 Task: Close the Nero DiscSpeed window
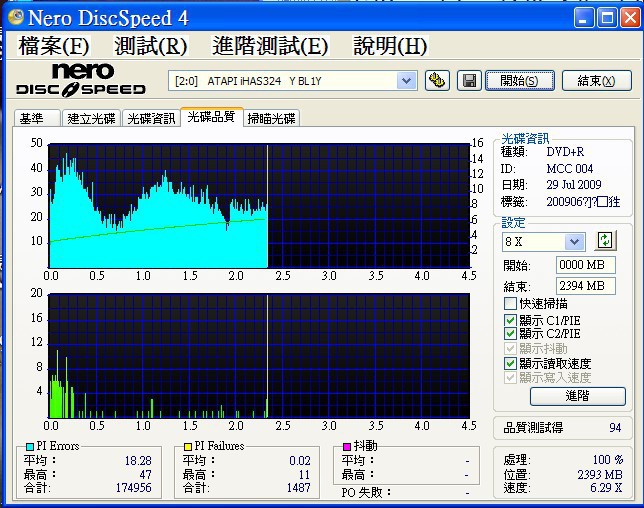point(630,18)
